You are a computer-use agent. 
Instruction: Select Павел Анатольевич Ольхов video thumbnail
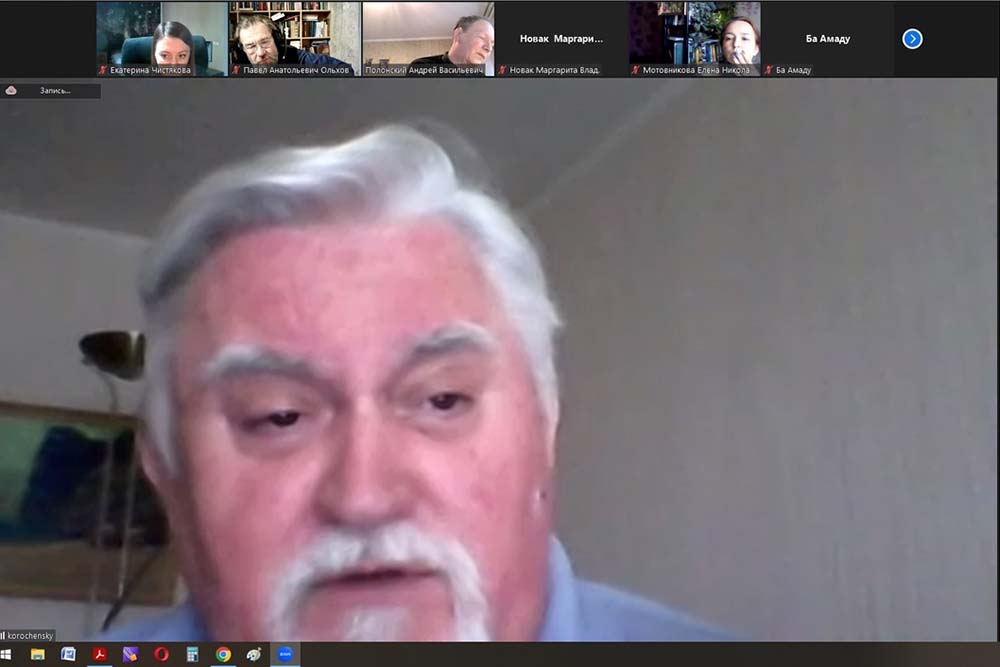294,38
